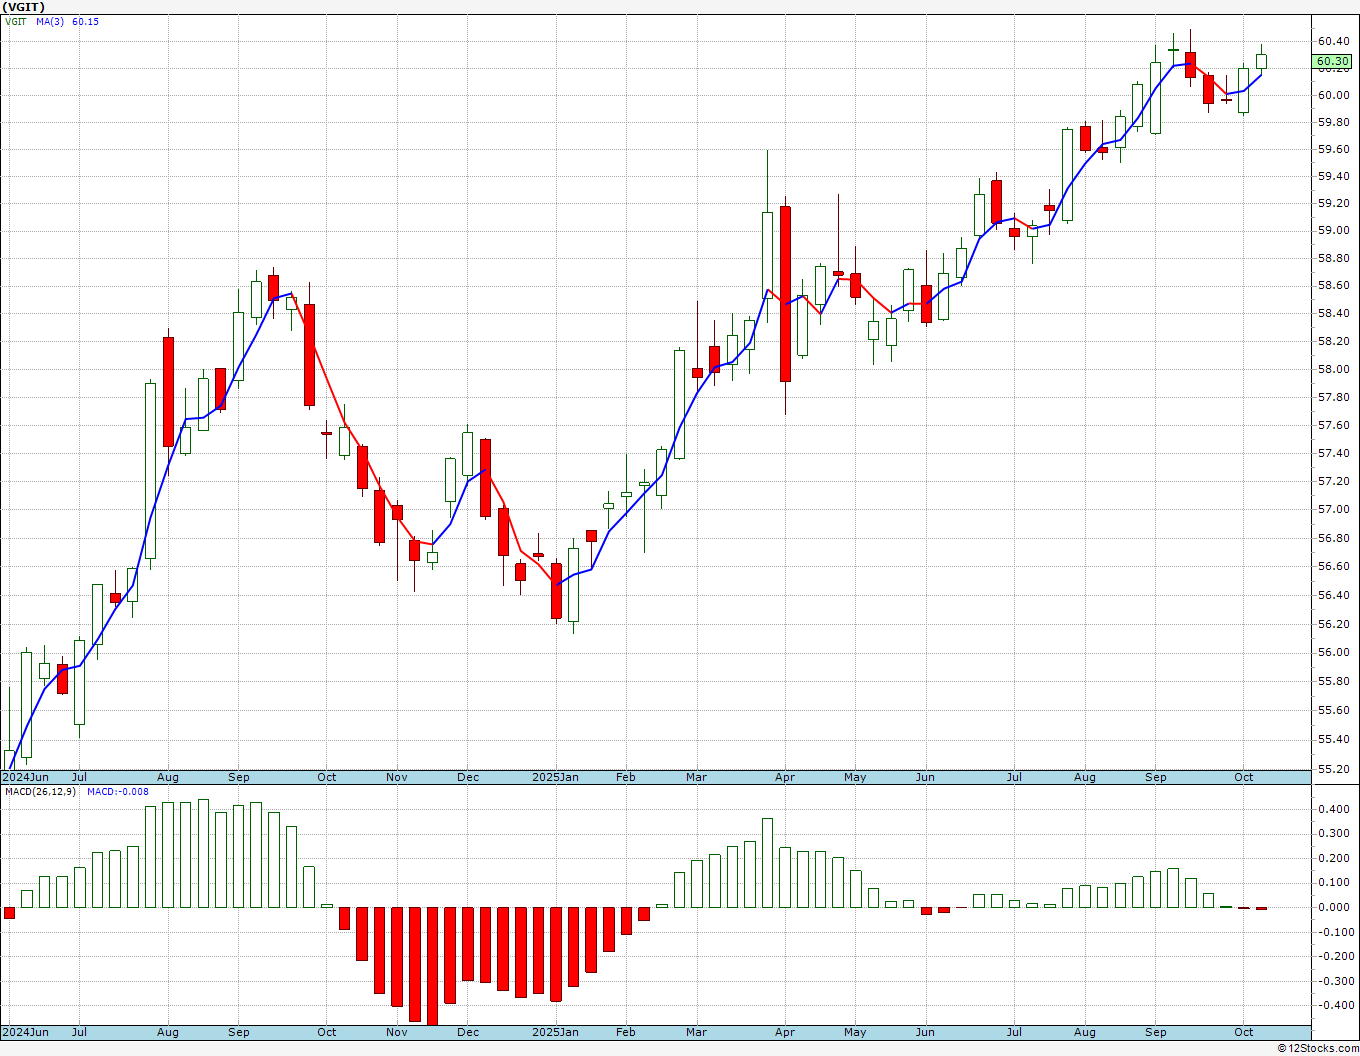
Task: Select the 59.40 price axis label
Action: pyautogui.click(x=1333, y=177)
